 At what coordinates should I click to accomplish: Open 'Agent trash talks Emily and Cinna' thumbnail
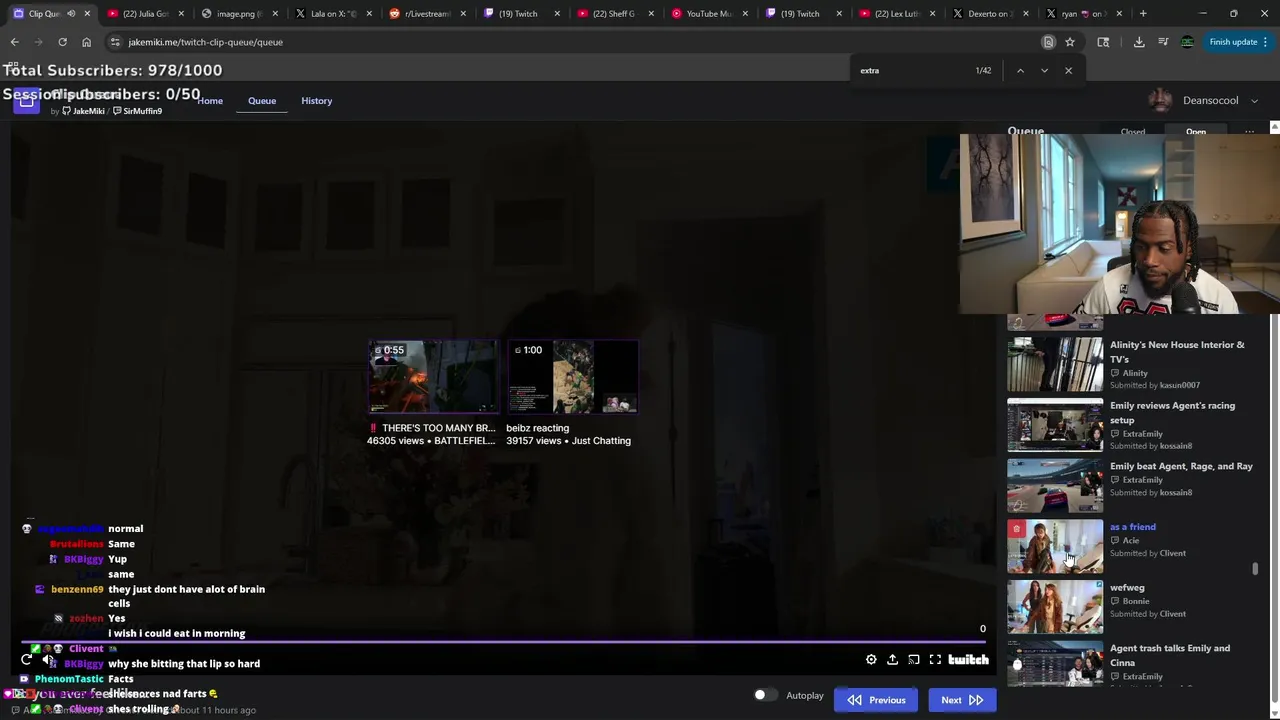(x=1055, y=663)
